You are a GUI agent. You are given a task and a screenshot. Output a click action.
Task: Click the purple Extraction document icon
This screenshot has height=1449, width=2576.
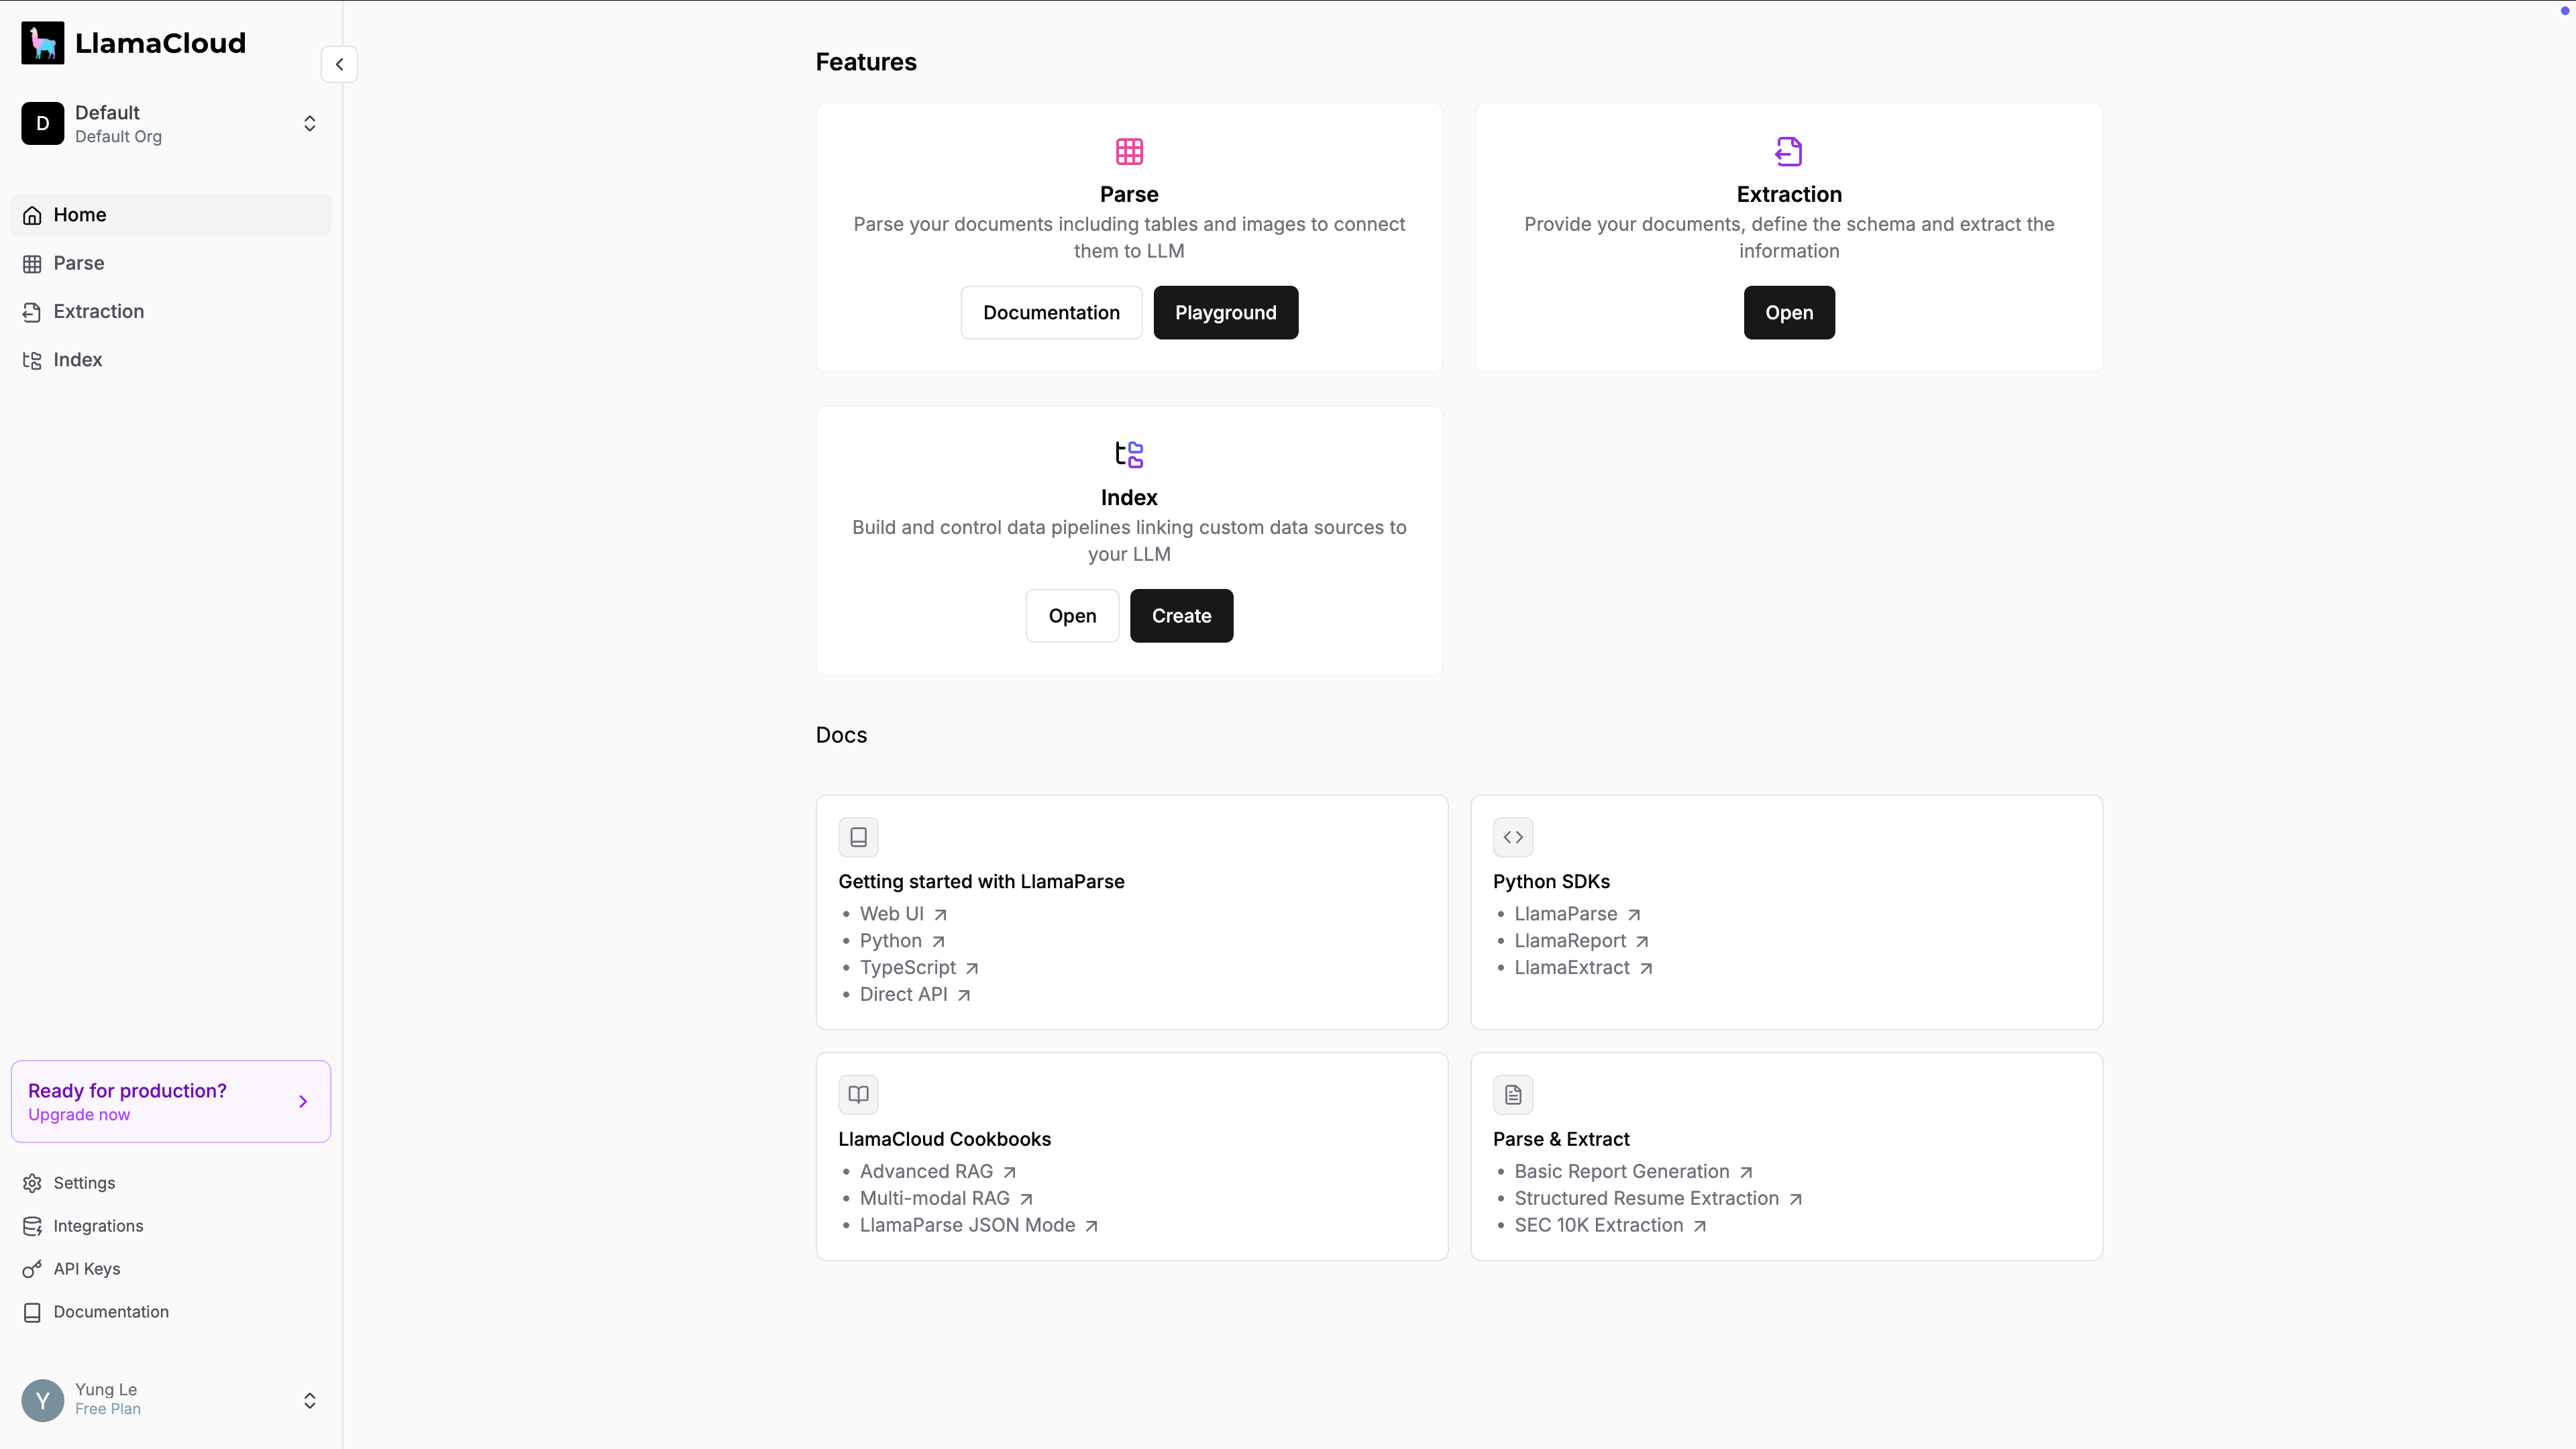click(x=1788, y=151)
